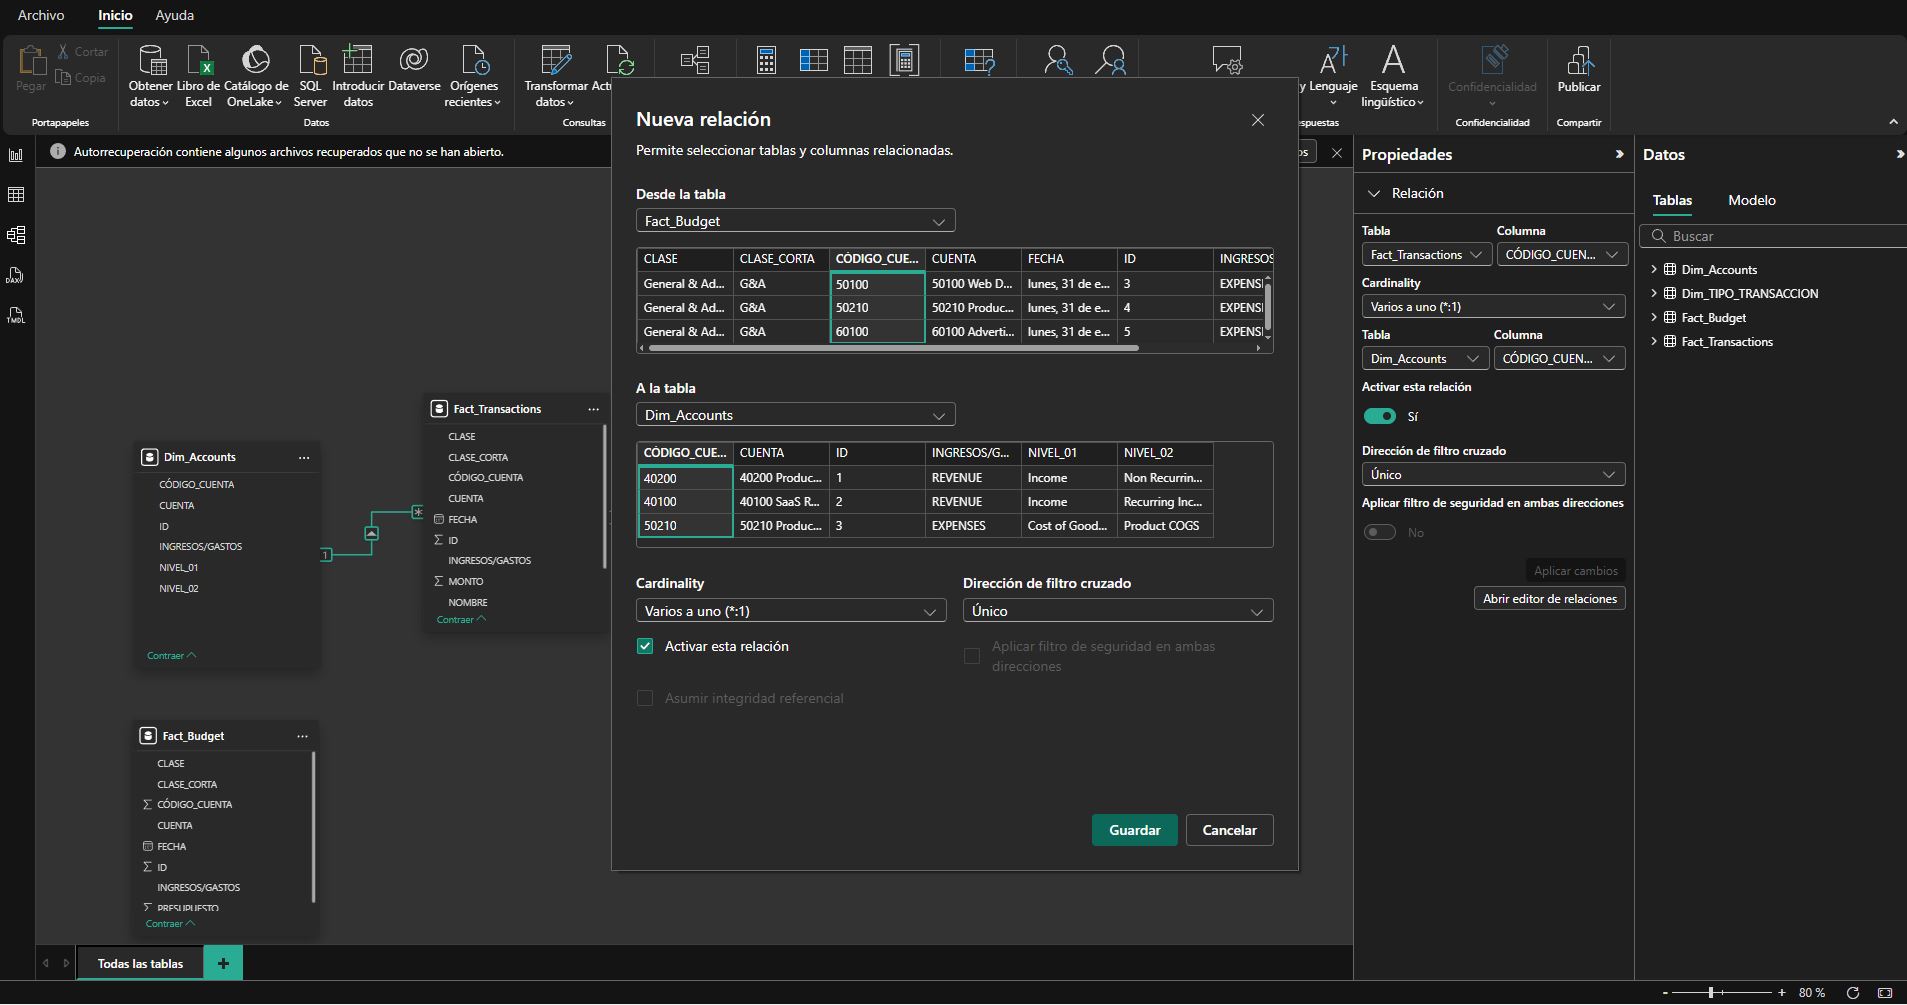Image resolution: width=1907 pixels, height=1005 pixels.
Task: Toggle the security filter switch labeled No
Action: click(x=1380, y=532)
